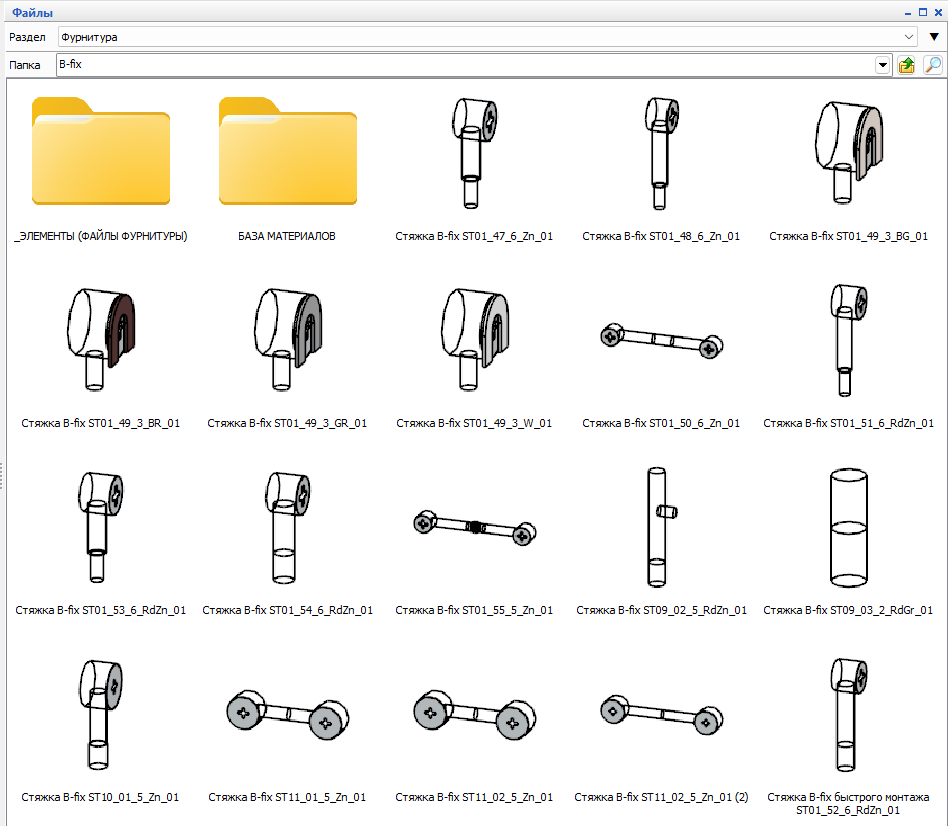The height and width of the screenshot is (826, 948).
Task: Select the ST01_47_6_Zn_01 fastener thumbnail
Action: [x=474, y=153]
